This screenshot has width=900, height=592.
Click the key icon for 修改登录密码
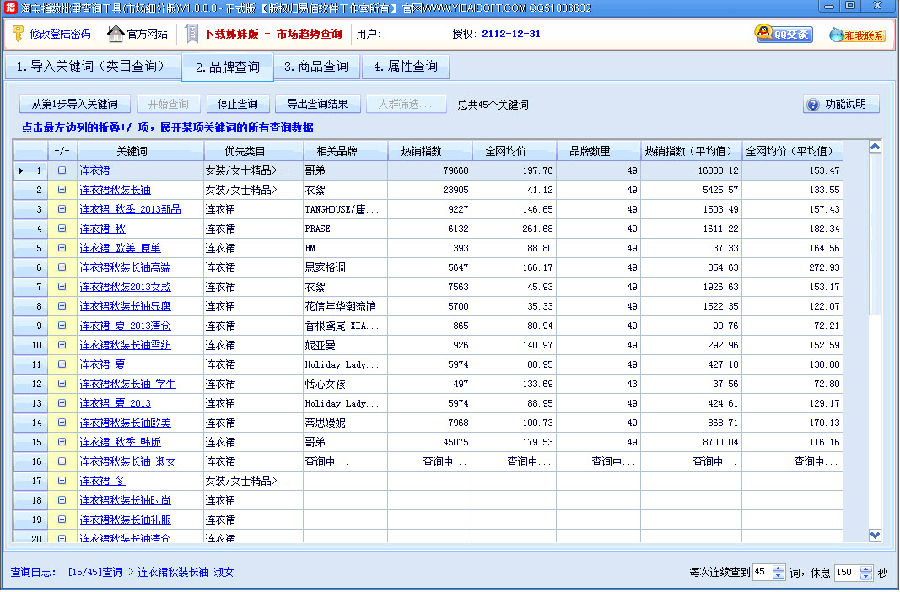point(18,34)
